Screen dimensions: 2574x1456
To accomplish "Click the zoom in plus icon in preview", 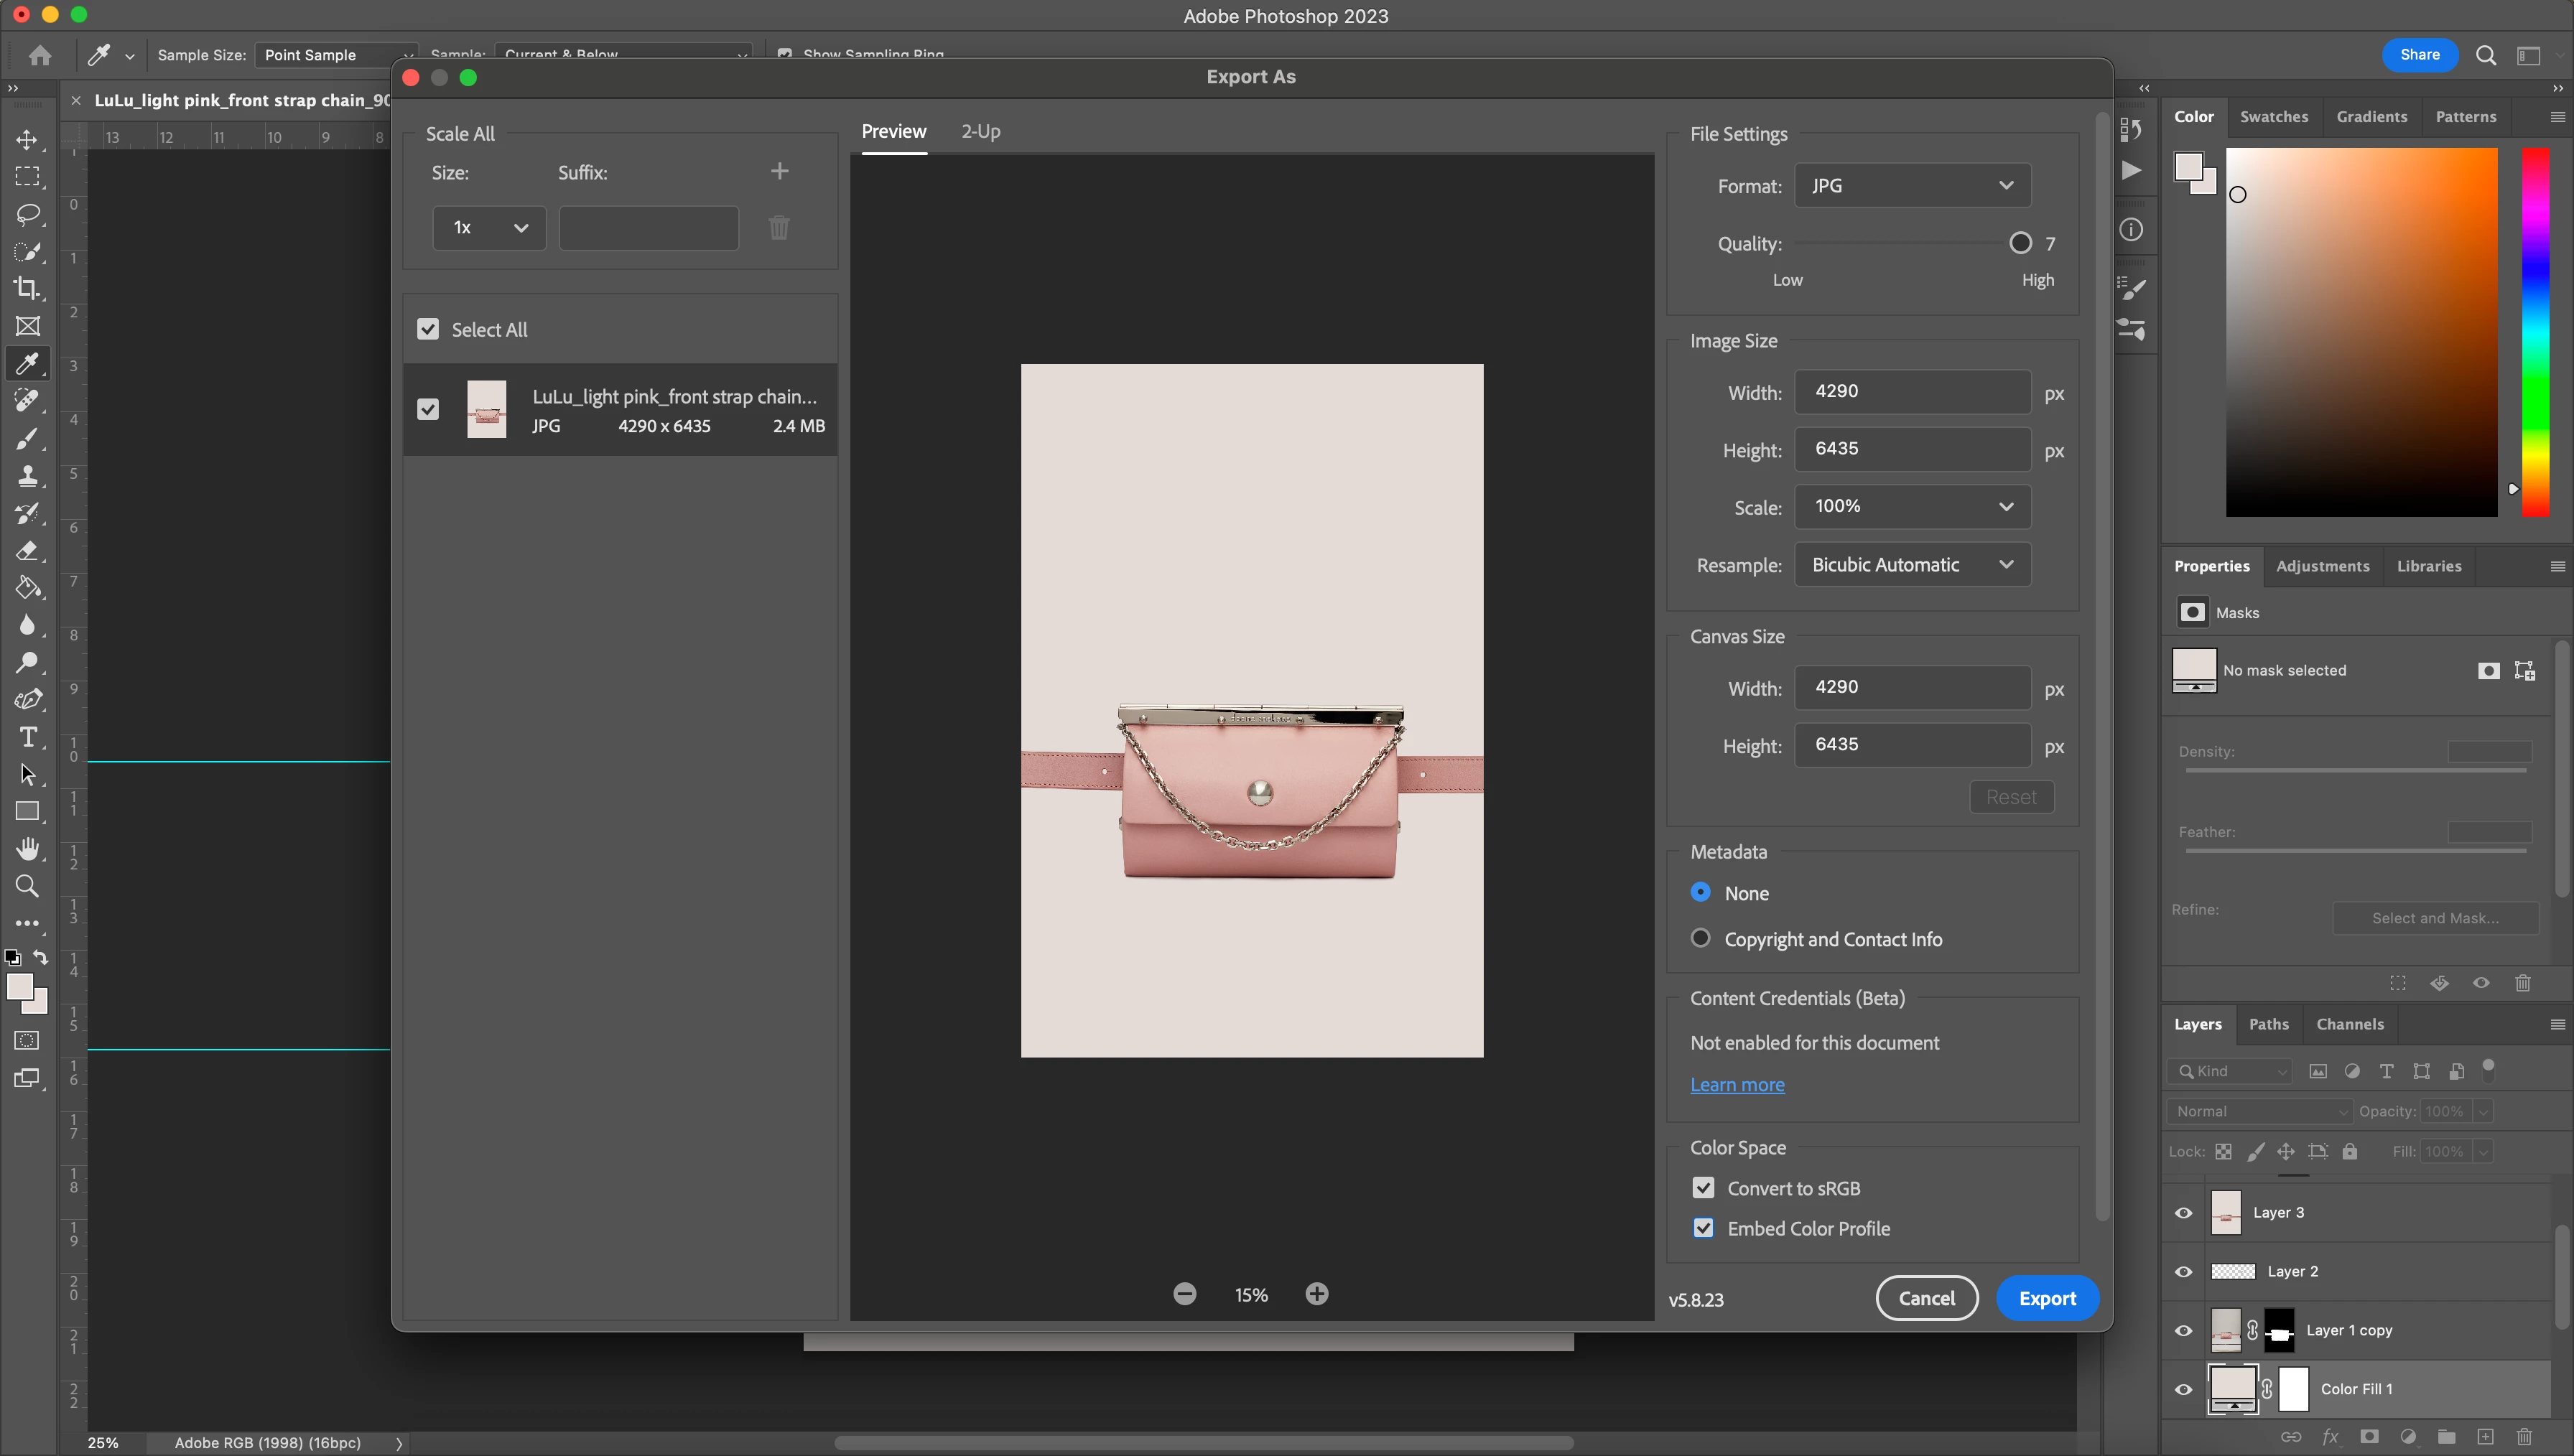I will click(x=1317, y=1294).
